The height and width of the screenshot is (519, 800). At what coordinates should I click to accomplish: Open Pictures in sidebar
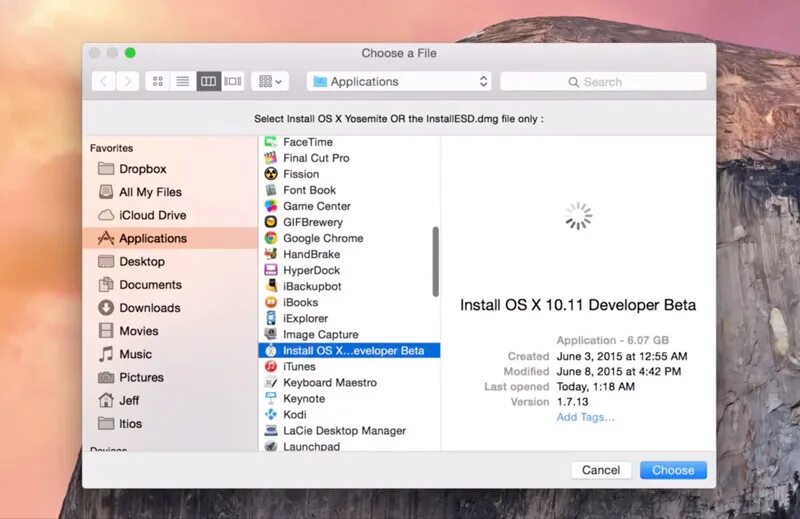click(170, 377)
